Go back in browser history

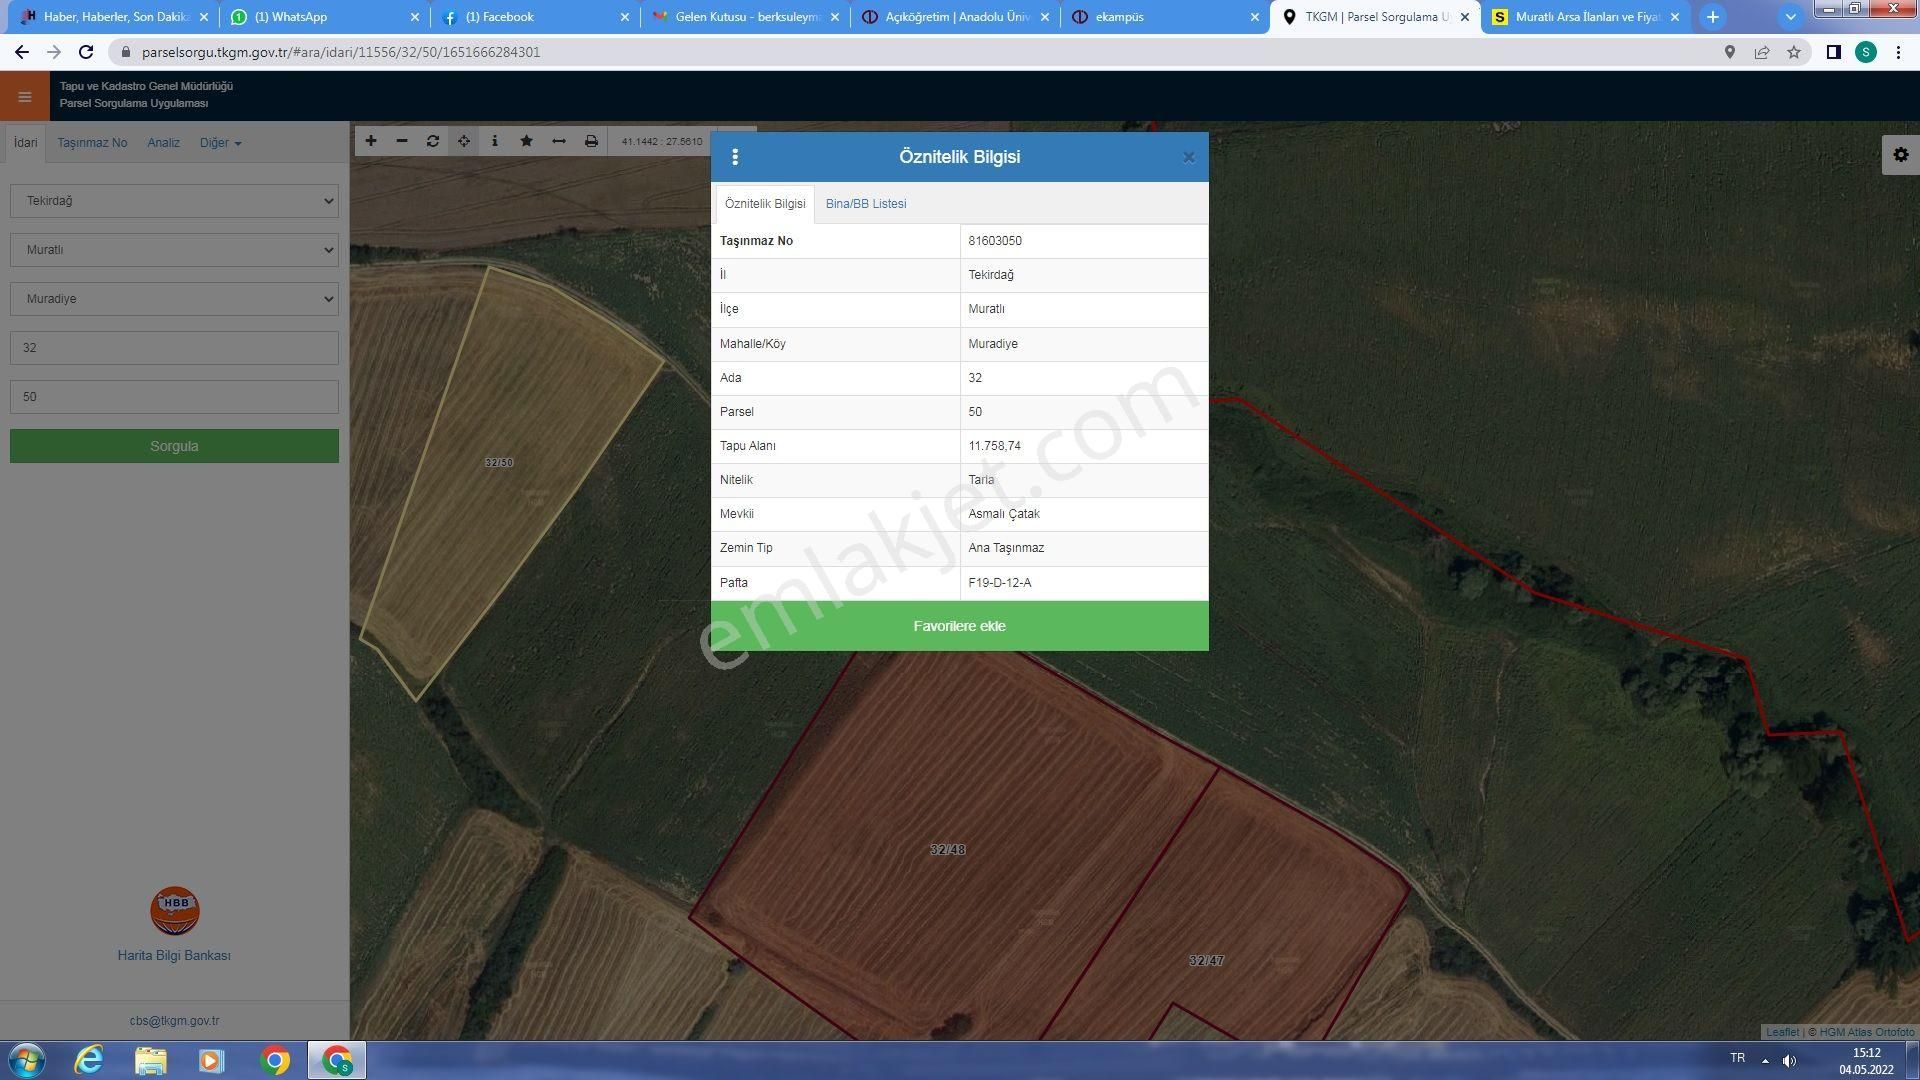pyautogui.click(x=22, y=52)
